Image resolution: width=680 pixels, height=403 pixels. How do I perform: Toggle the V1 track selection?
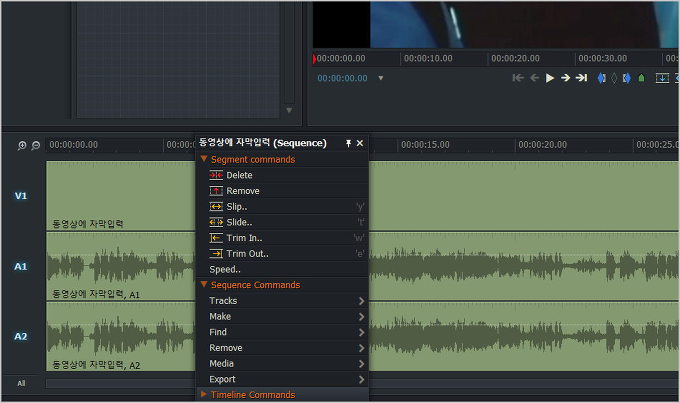[21, 196]
